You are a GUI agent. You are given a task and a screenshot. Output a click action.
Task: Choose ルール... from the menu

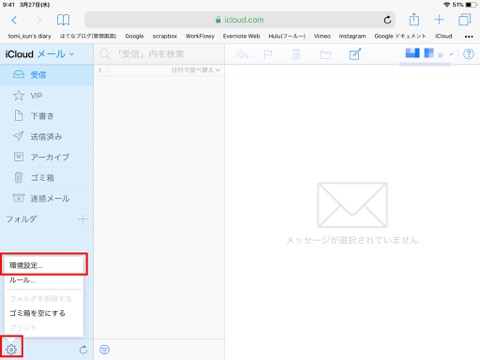pyautogui.click(x=44, y=280)
